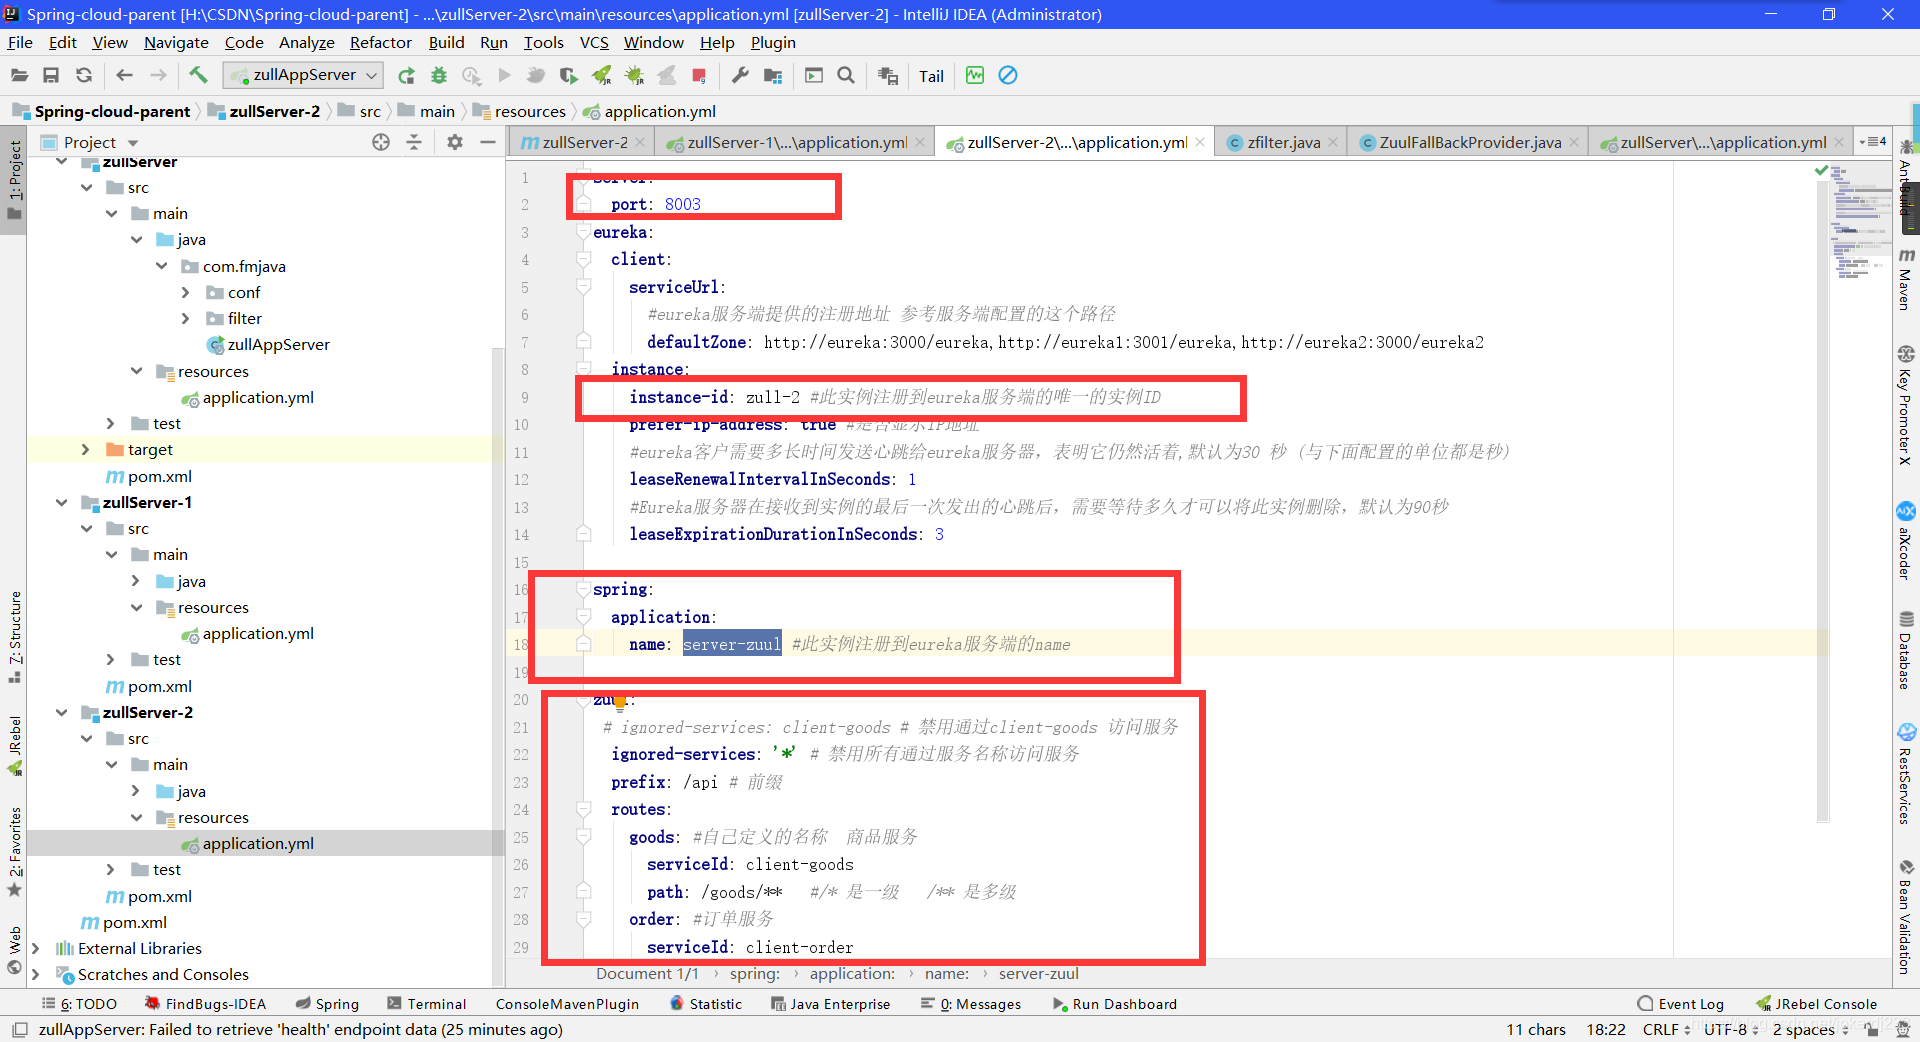The image size is (1920, 1042).
Task: Open the Z: Structure side panel
Action: (14, 638)
